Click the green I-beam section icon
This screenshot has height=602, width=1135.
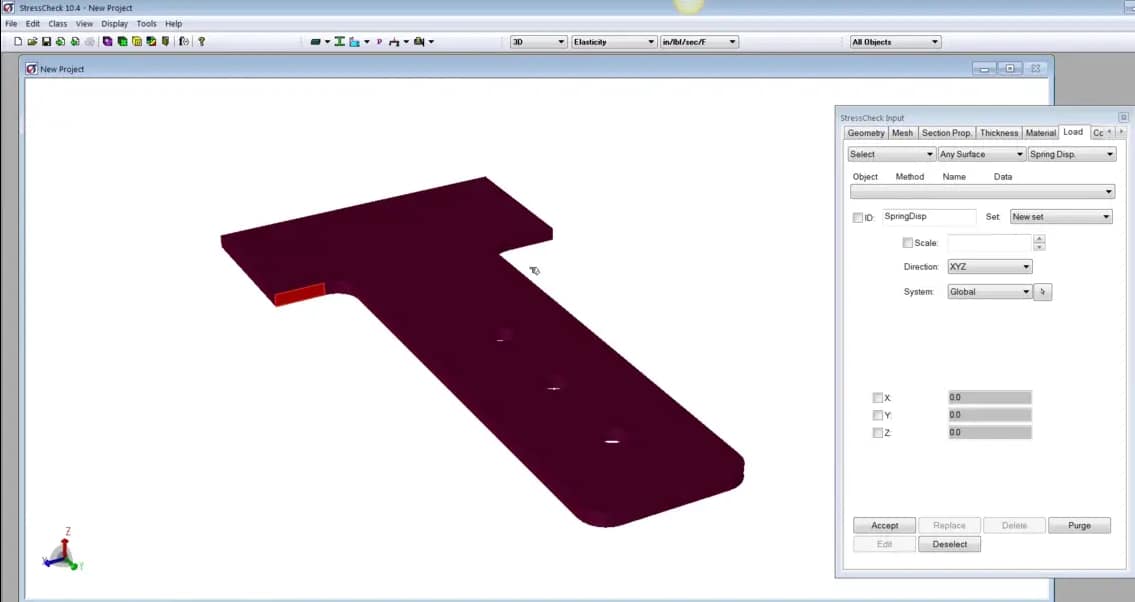pyautogui.click(x=338, y=41)
